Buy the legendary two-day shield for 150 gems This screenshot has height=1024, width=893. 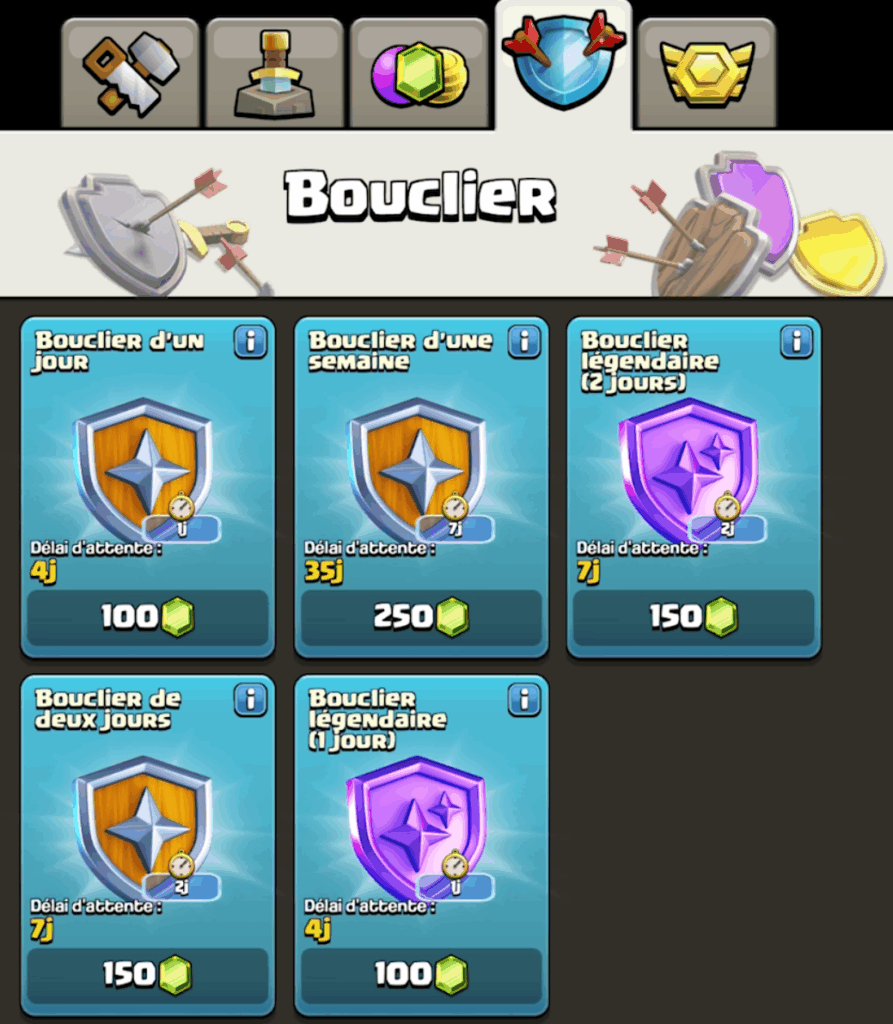click(694, 617)
